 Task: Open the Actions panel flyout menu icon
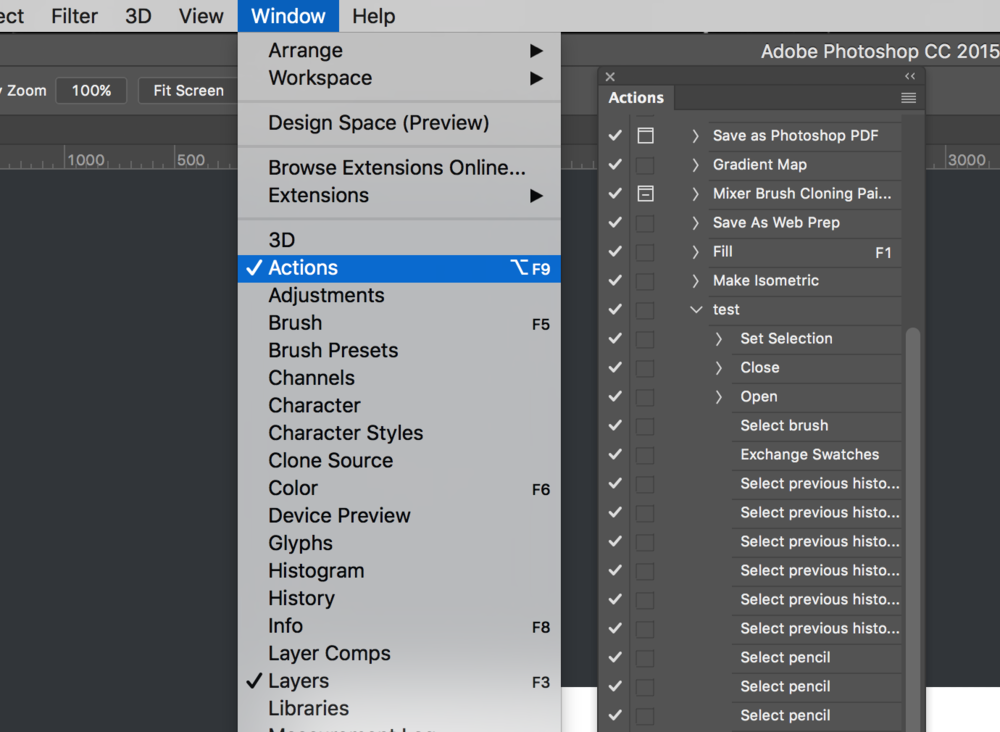coord(908,98)
